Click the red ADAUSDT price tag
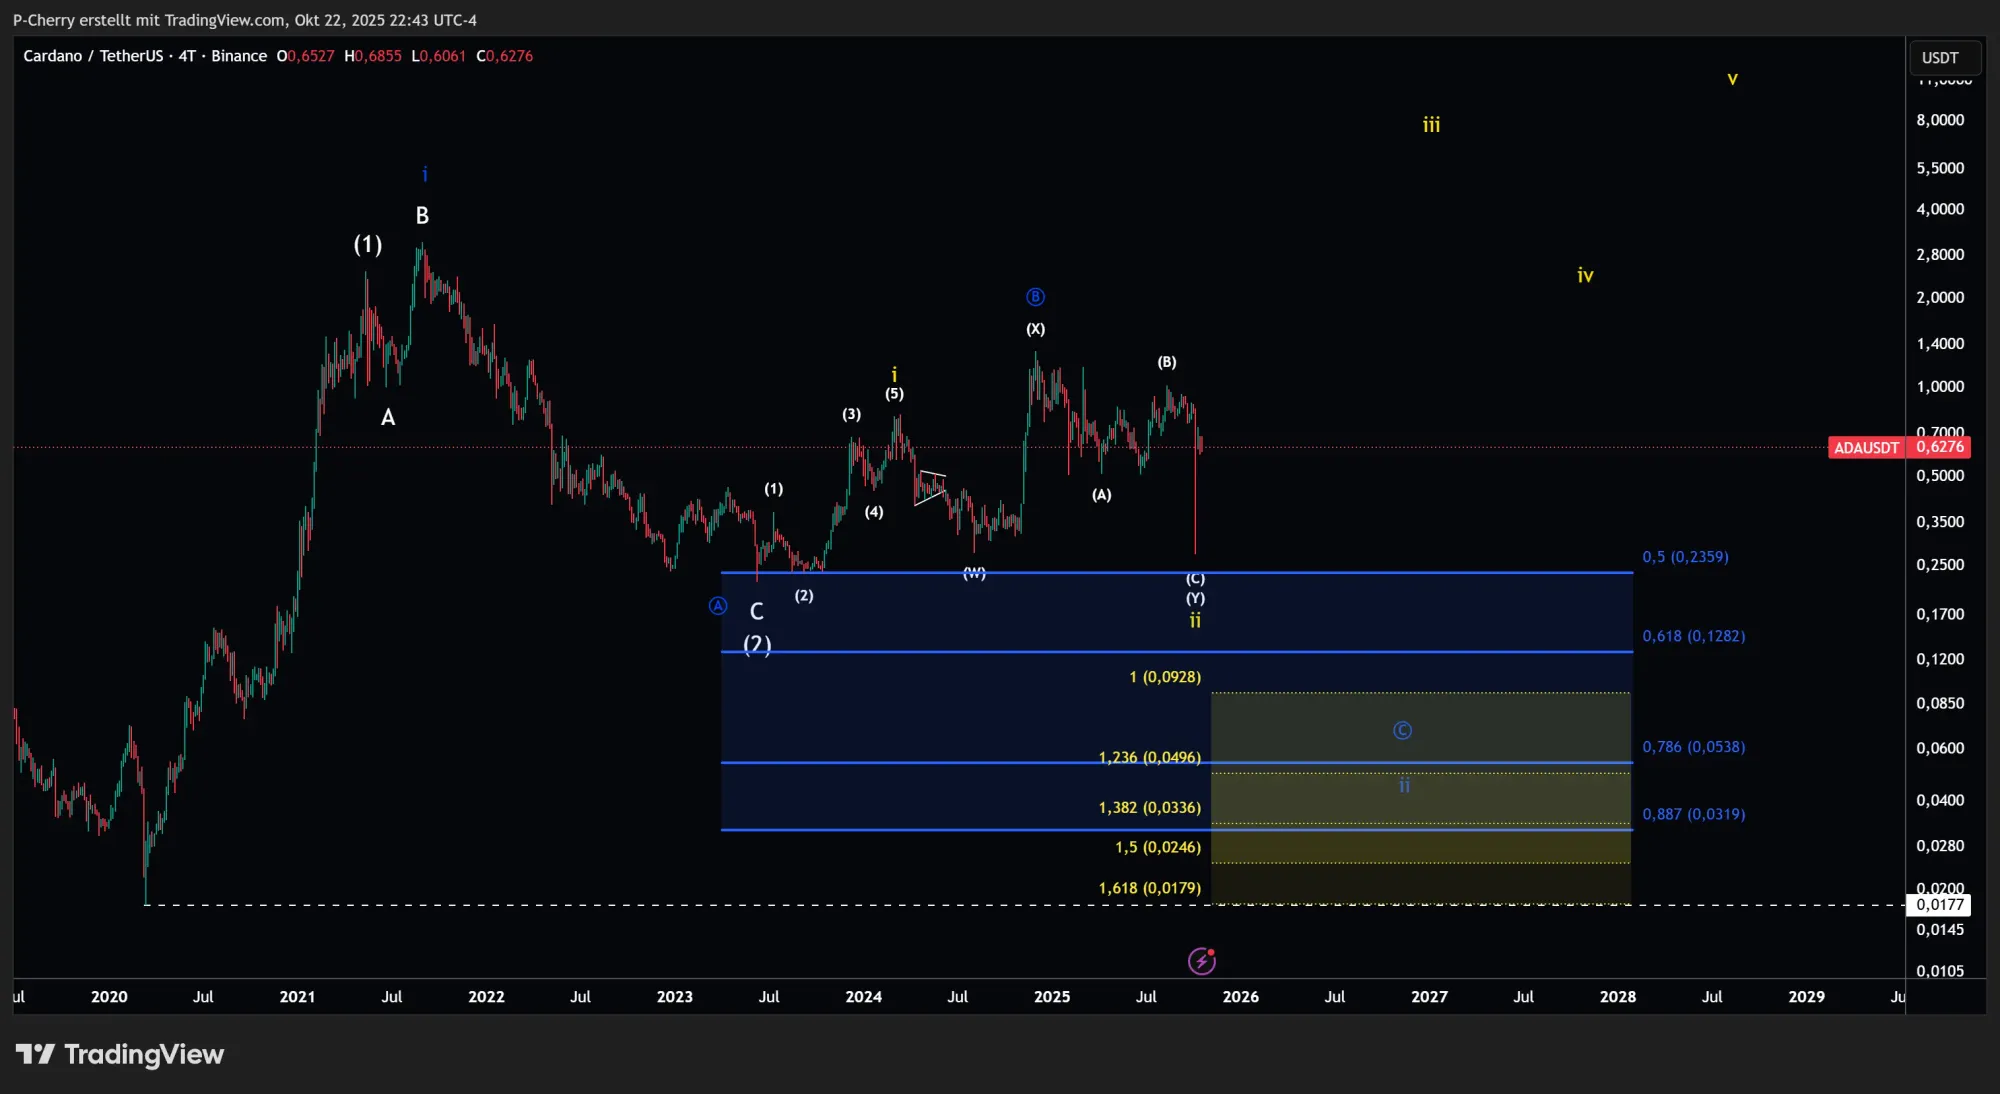 tap(1865, 447)
